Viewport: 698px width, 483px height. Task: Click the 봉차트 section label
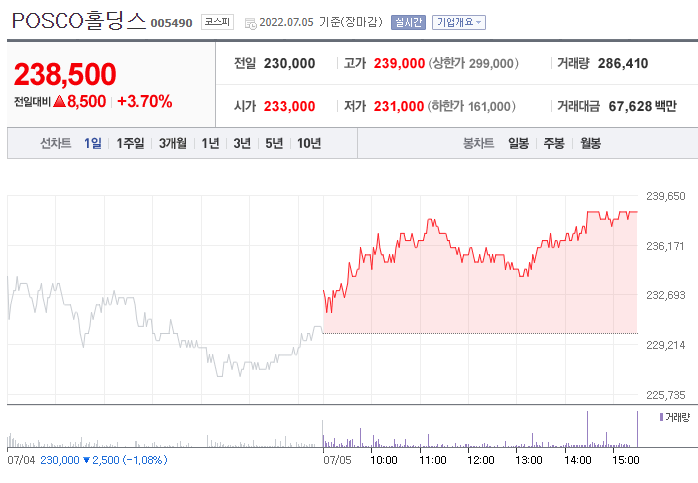(x=479, y=143)
